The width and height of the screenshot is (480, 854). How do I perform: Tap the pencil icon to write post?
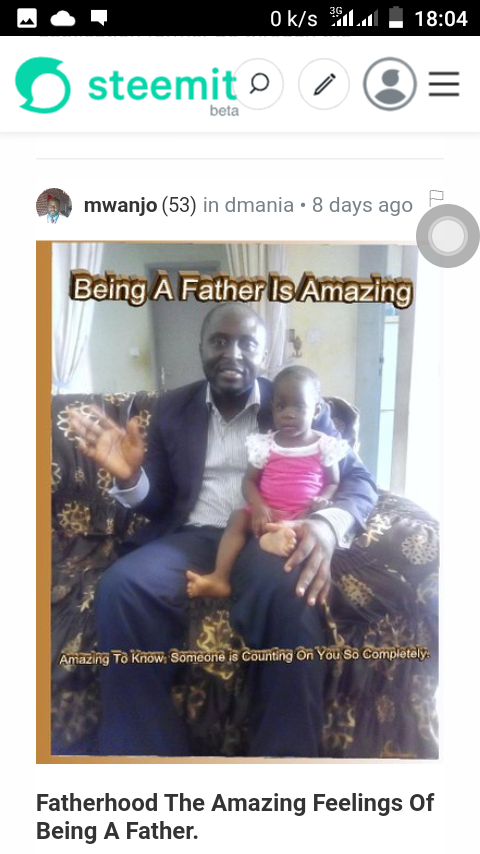(x=324, y=84)
